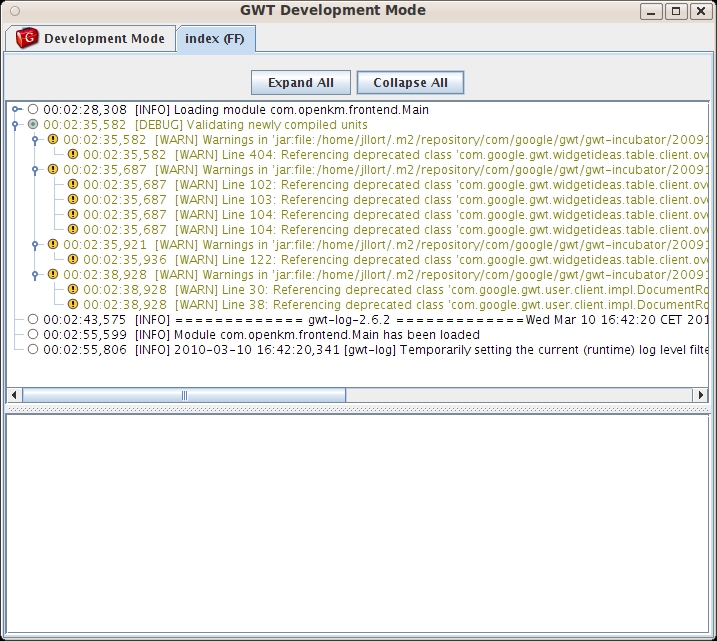Click the debug circle icon of Validating units row
Image resolution: width=717 pixels, height=641 pixels.
coord(33,124)
